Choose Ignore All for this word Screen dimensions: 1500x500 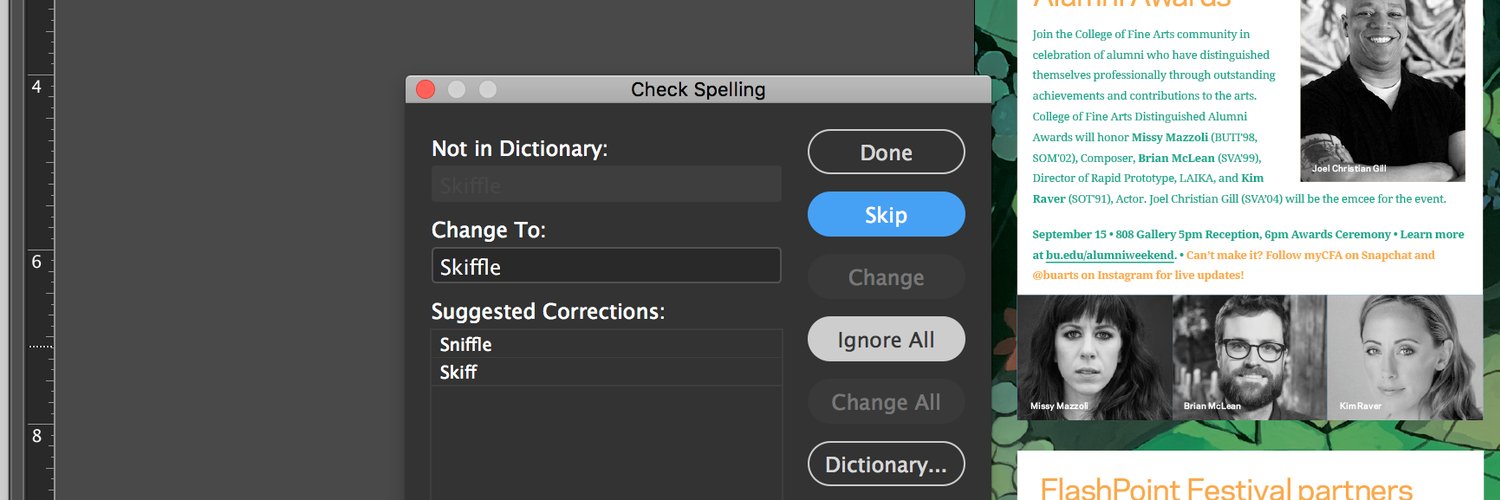pyautogui.click(x=886, y=339)
